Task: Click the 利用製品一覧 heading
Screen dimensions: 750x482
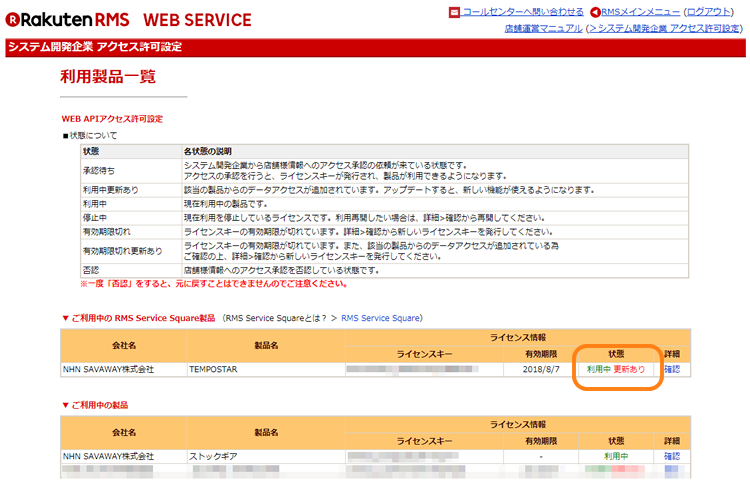Action: pos(108,77)
